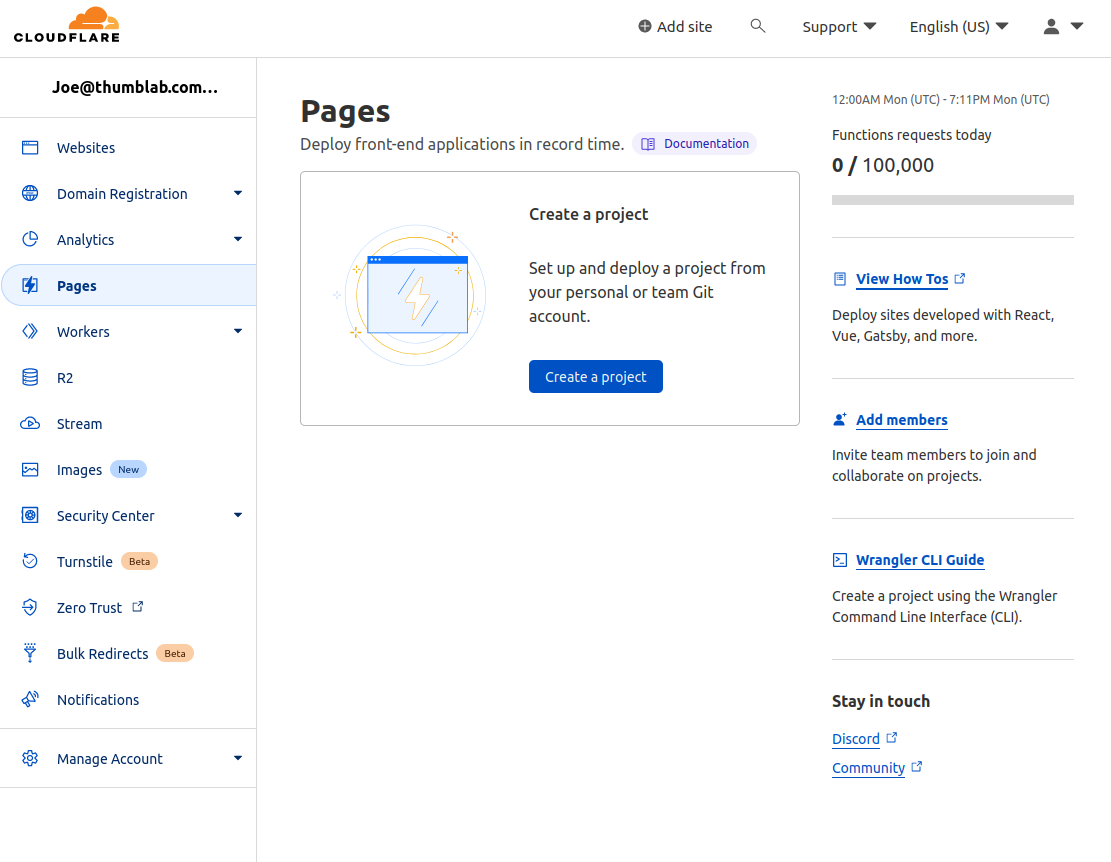Viewport: 1111px width, 862px height.
Task: Click the Domain Registration globe icon
Action: click(x=30, y=193)
